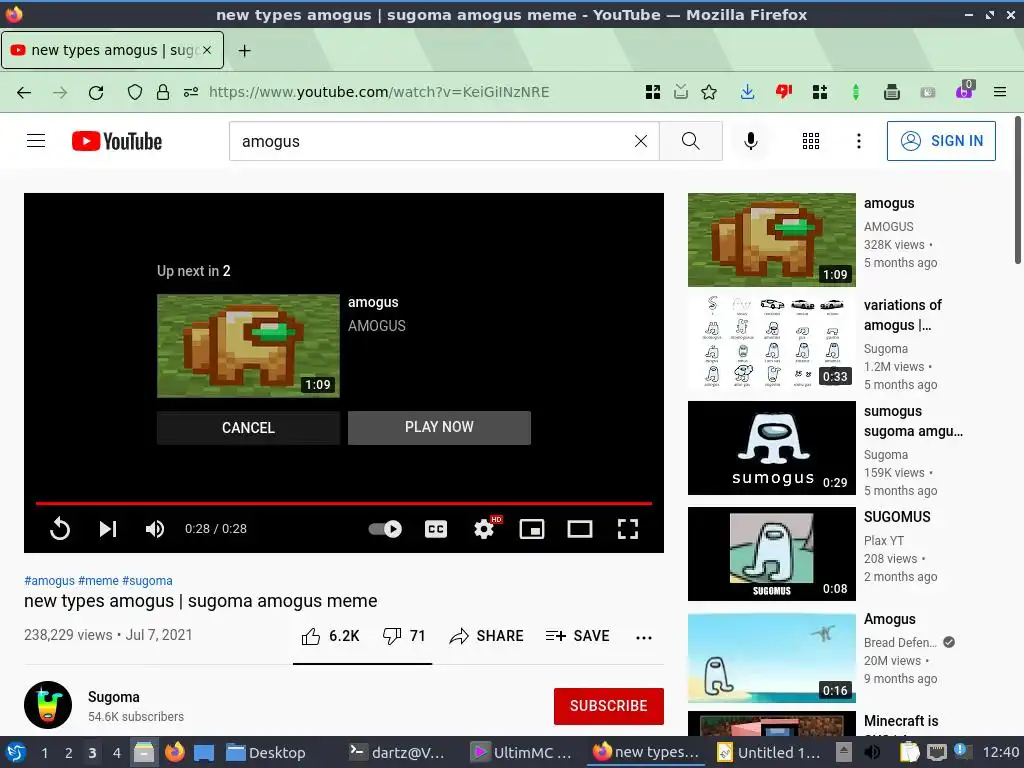
Task: Bookmark this page with the star
Action: 709,92
